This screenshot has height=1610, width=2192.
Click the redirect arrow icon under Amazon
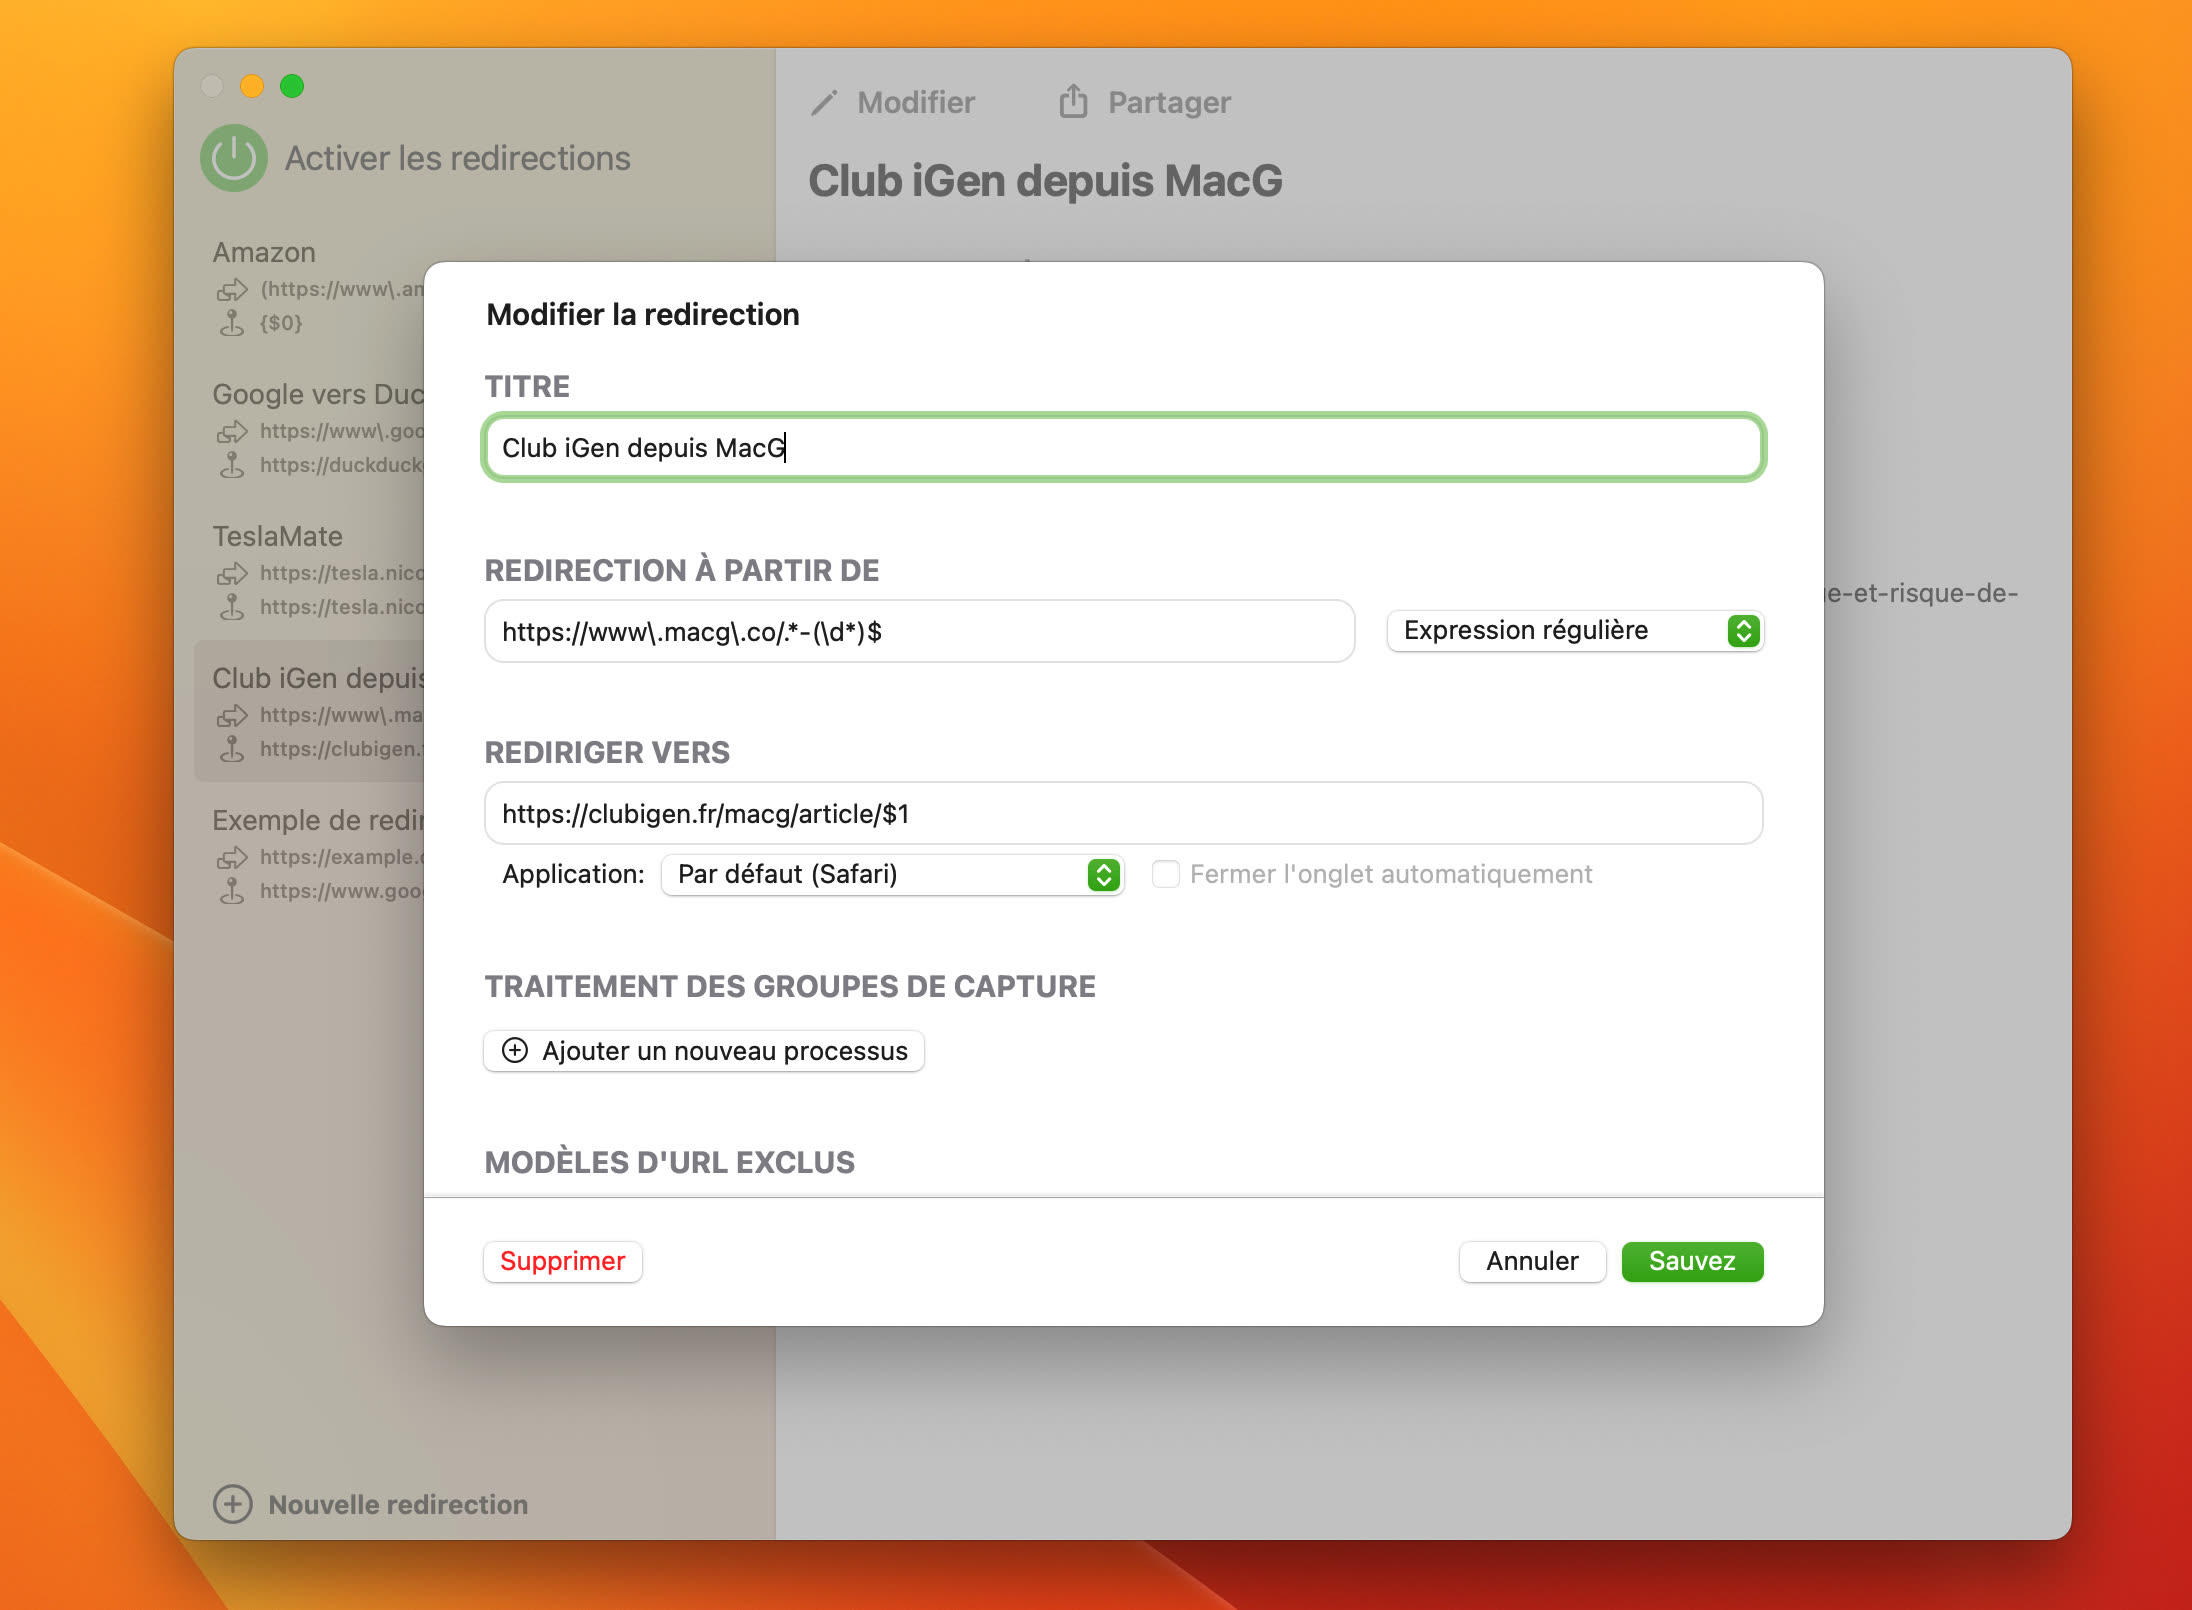pos(232,290)
